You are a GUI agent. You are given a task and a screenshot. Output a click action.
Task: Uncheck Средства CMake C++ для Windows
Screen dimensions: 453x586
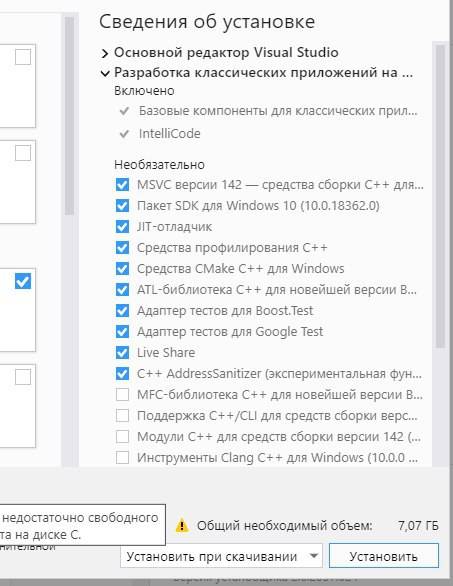[122, 268]
